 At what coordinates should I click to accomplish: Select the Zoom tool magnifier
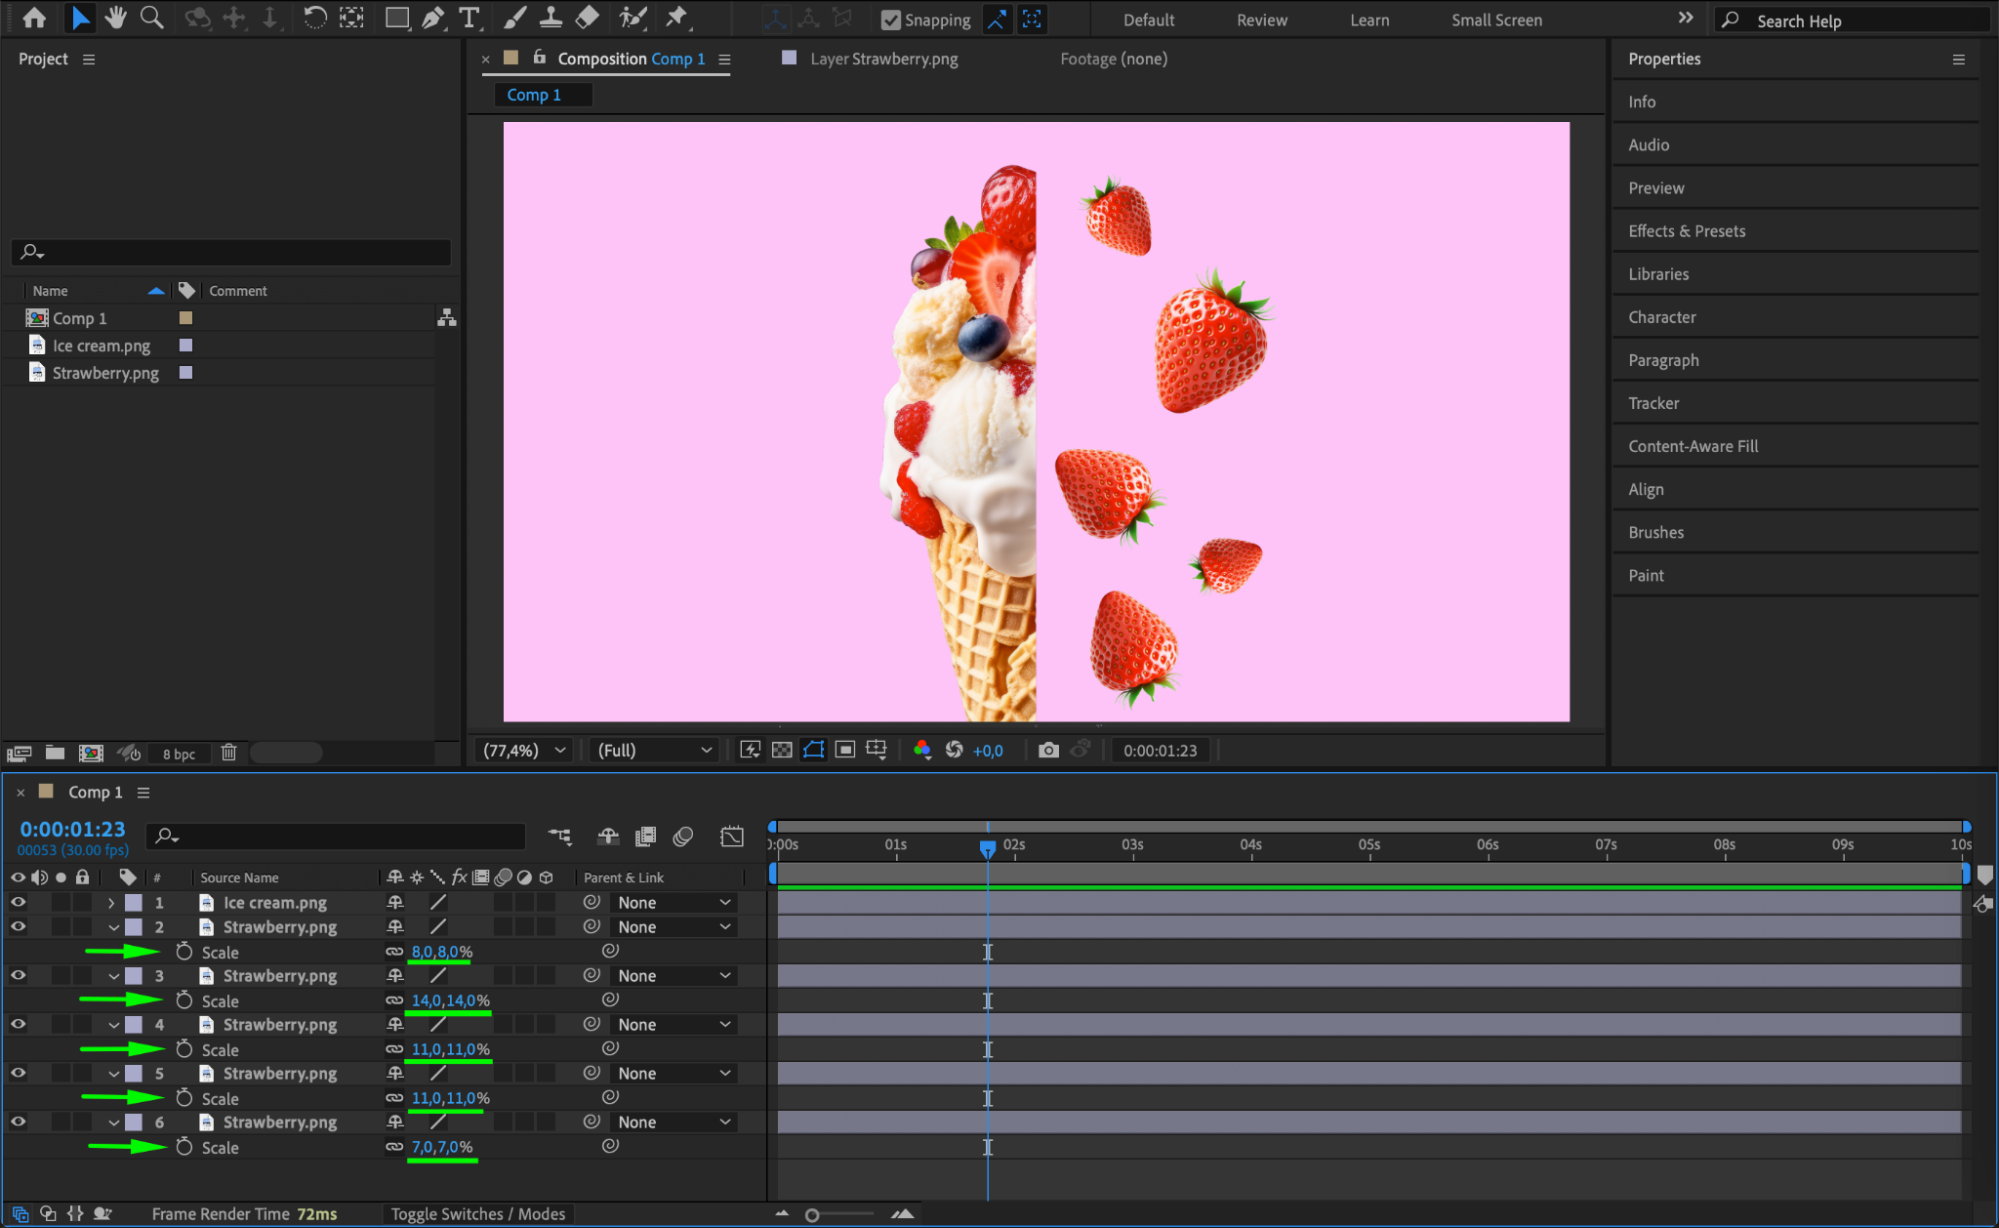pos(152,17)
